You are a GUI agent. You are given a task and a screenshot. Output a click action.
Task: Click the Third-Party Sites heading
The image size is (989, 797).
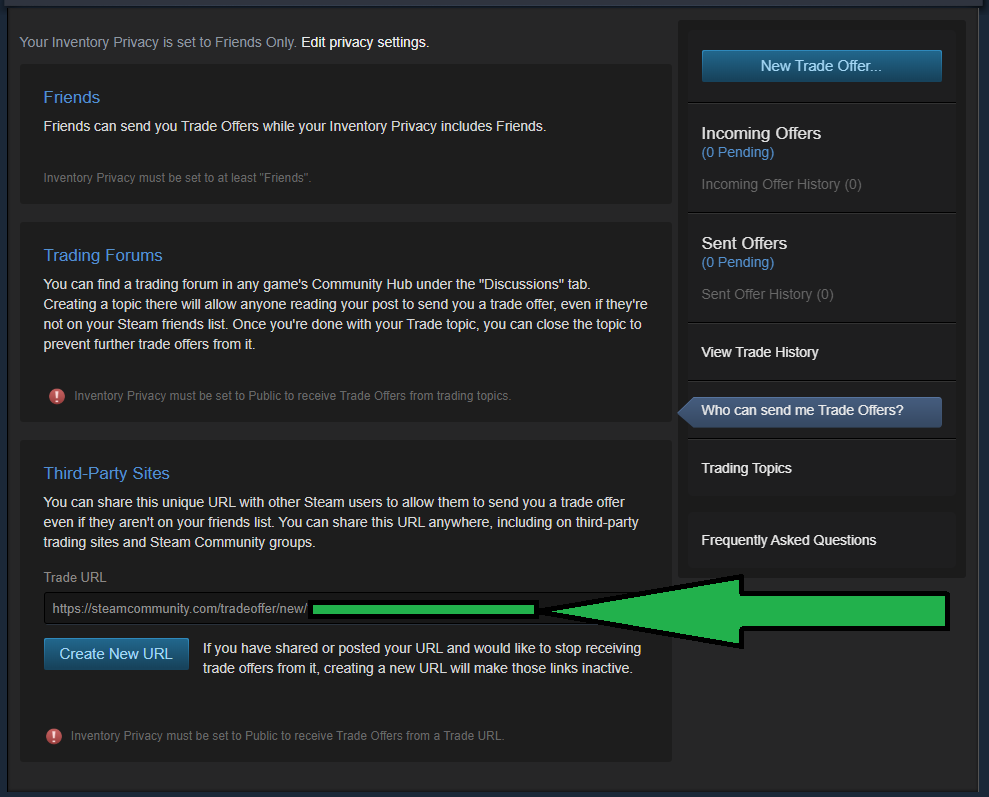107,474
